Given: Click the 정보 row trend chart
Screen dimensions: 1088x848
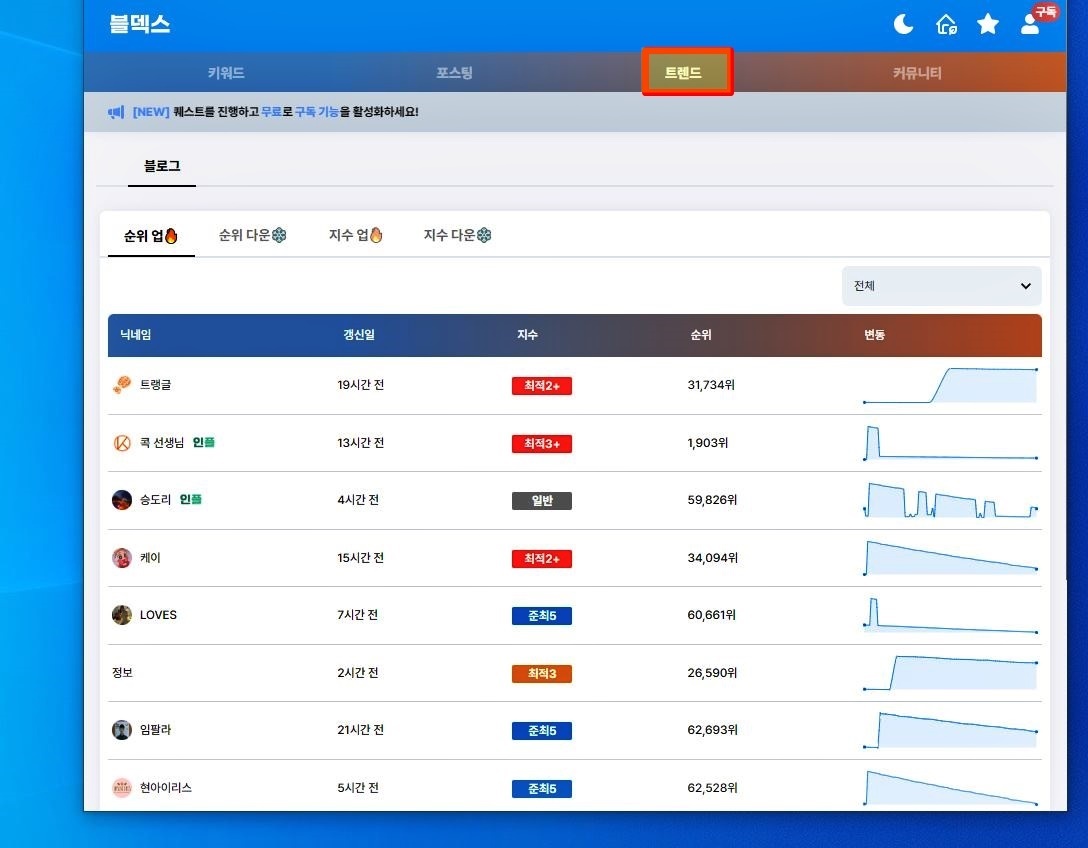Looking at the screenshot, I should click(x=950, y=672).
